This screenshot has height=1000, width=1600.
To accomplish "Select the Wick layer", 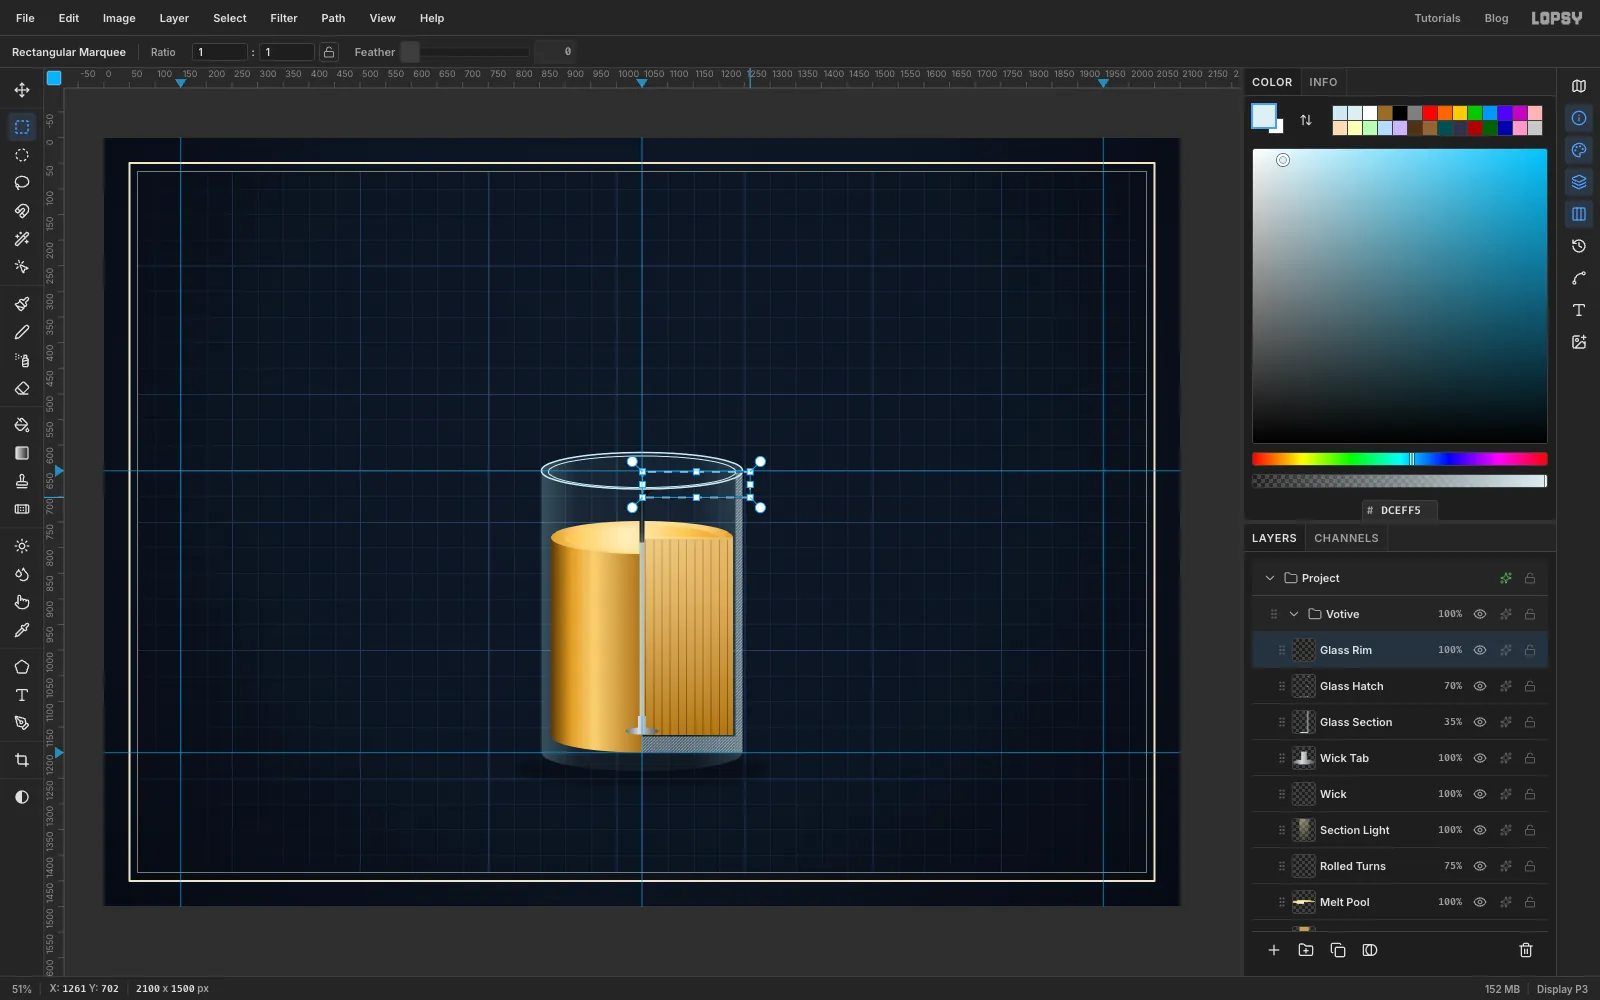I will point(1400,794).
